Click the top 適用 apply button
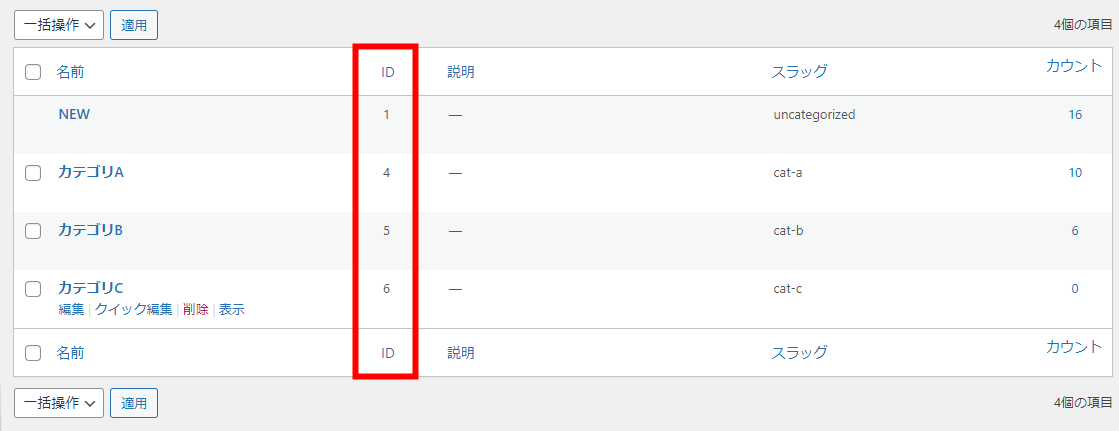Screen dimensions: 1119x431 coord(134,25)
